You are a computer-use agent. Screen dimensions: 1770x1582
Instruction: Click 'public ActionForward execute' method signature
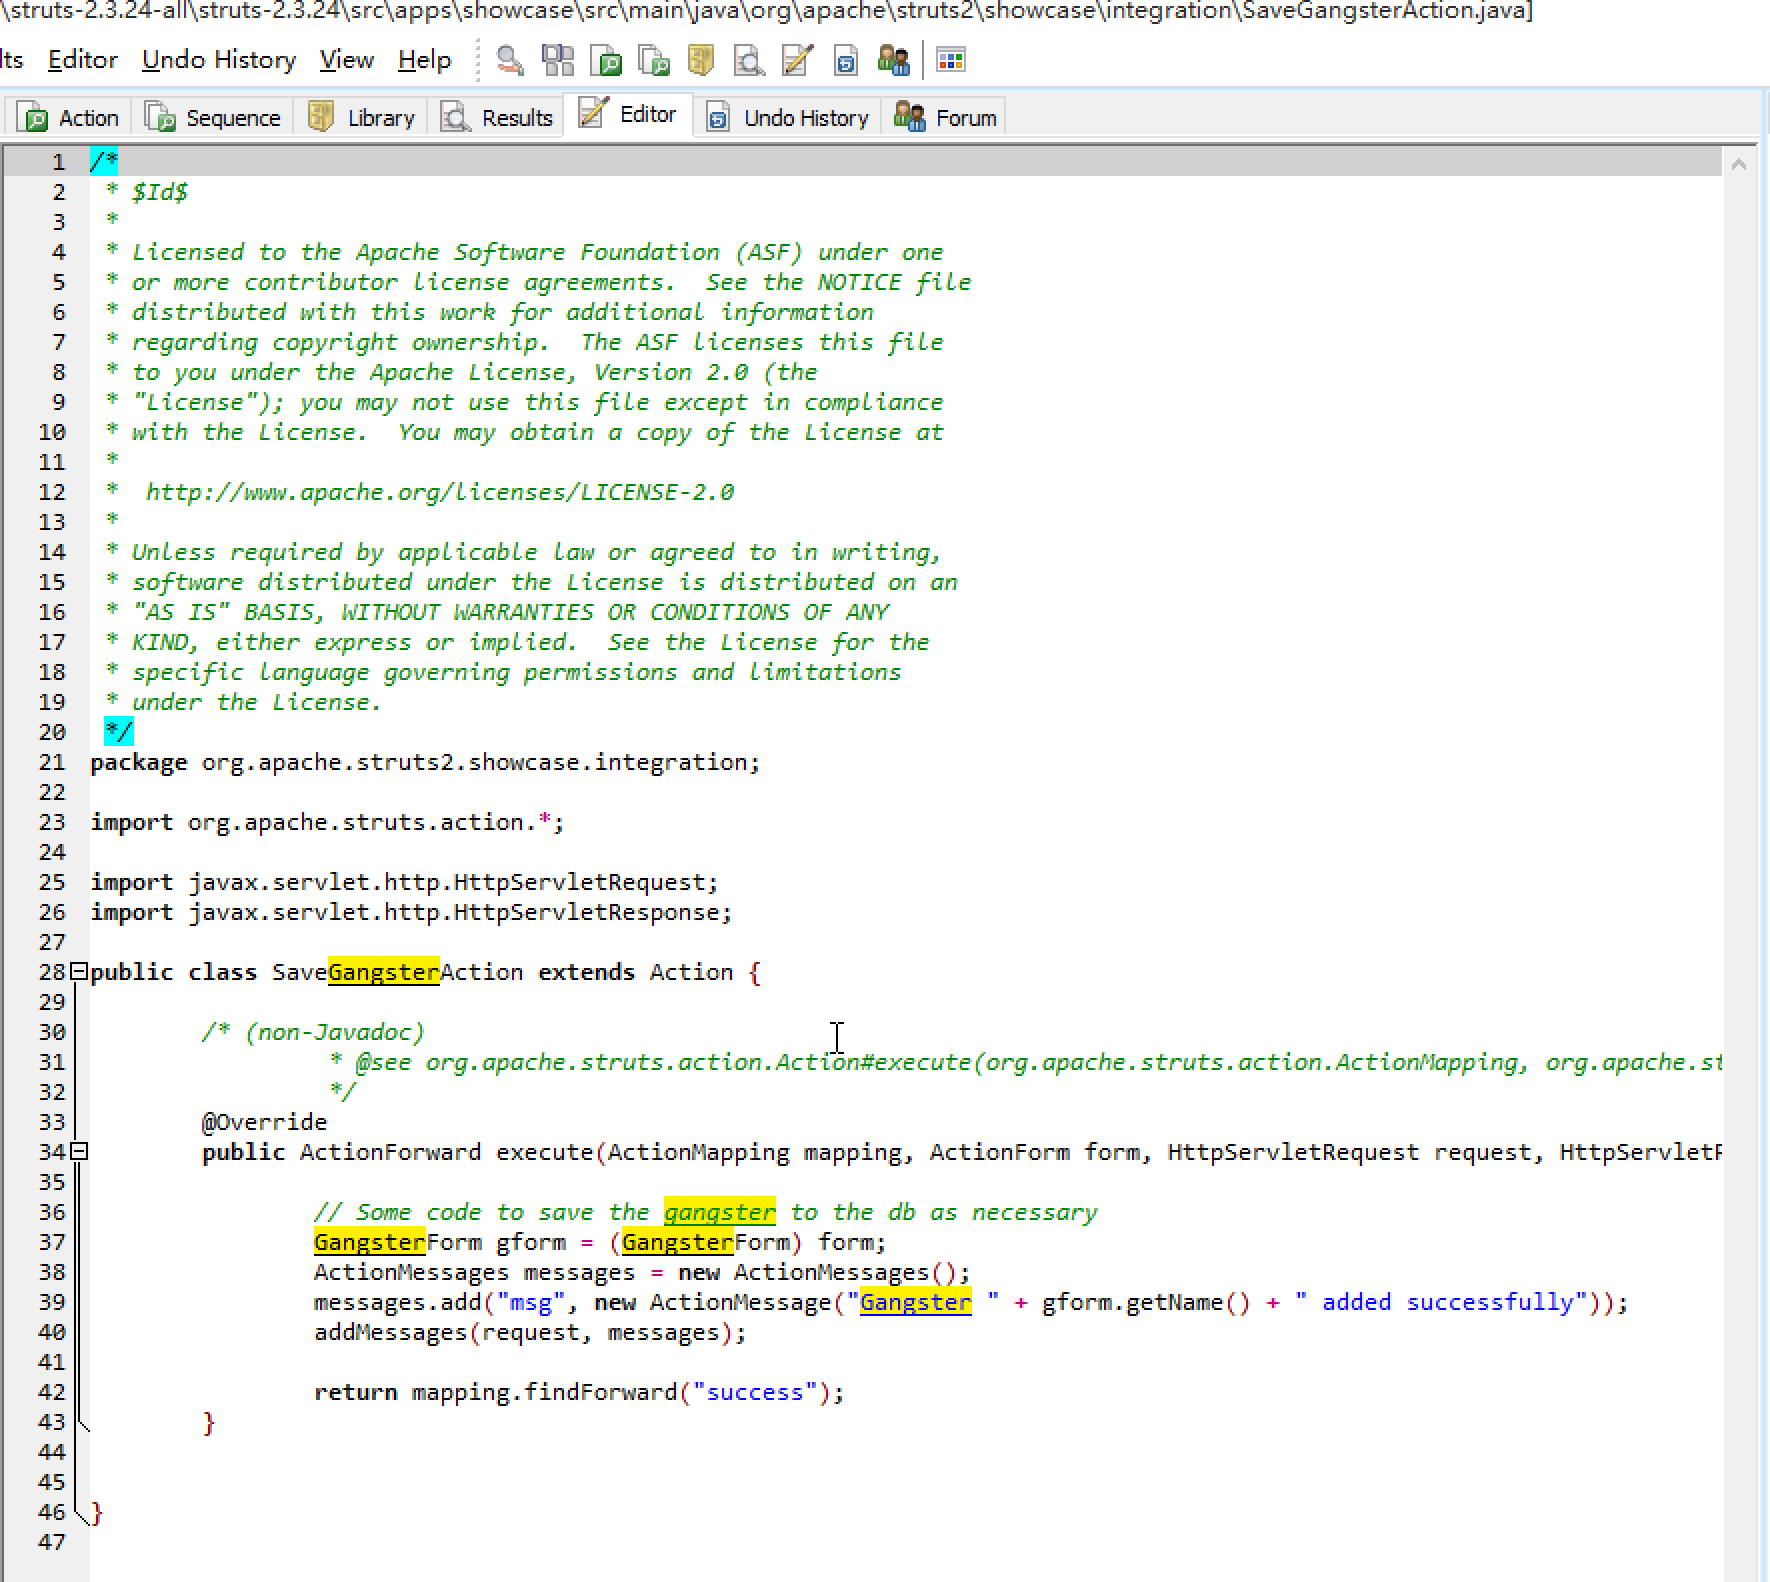point(961,1152)
